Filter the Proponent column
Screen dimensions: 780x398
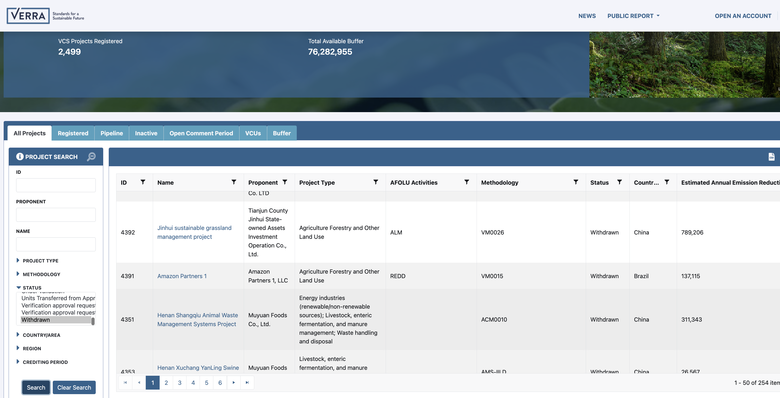coord(285,182)
